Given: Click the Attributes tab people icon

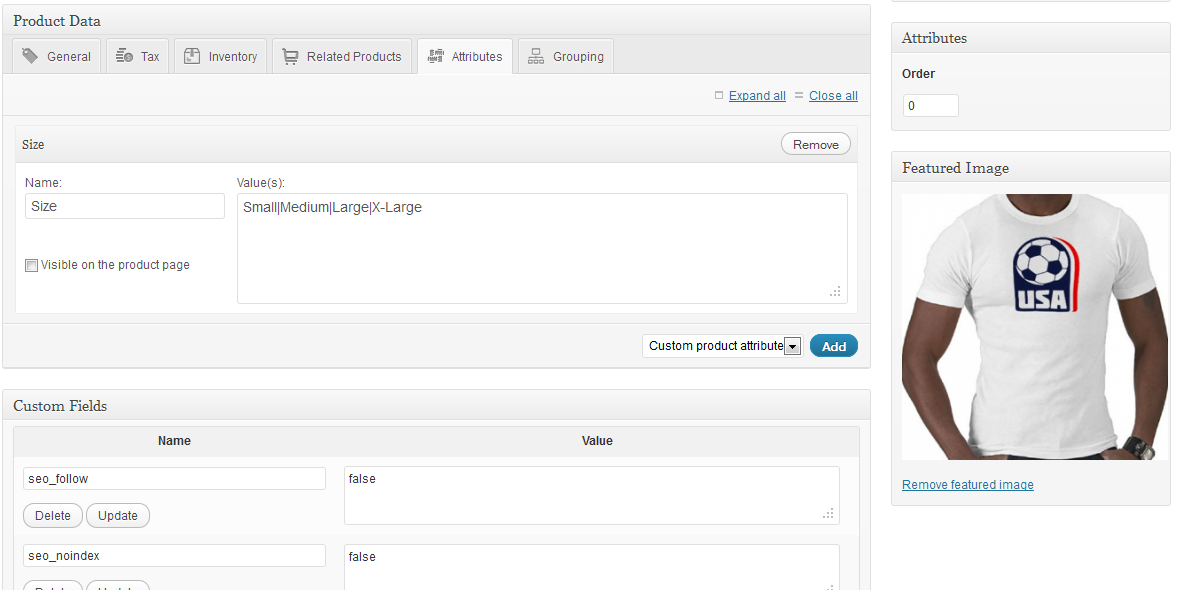Looking at the screenshot, I should tap(439, 56).
